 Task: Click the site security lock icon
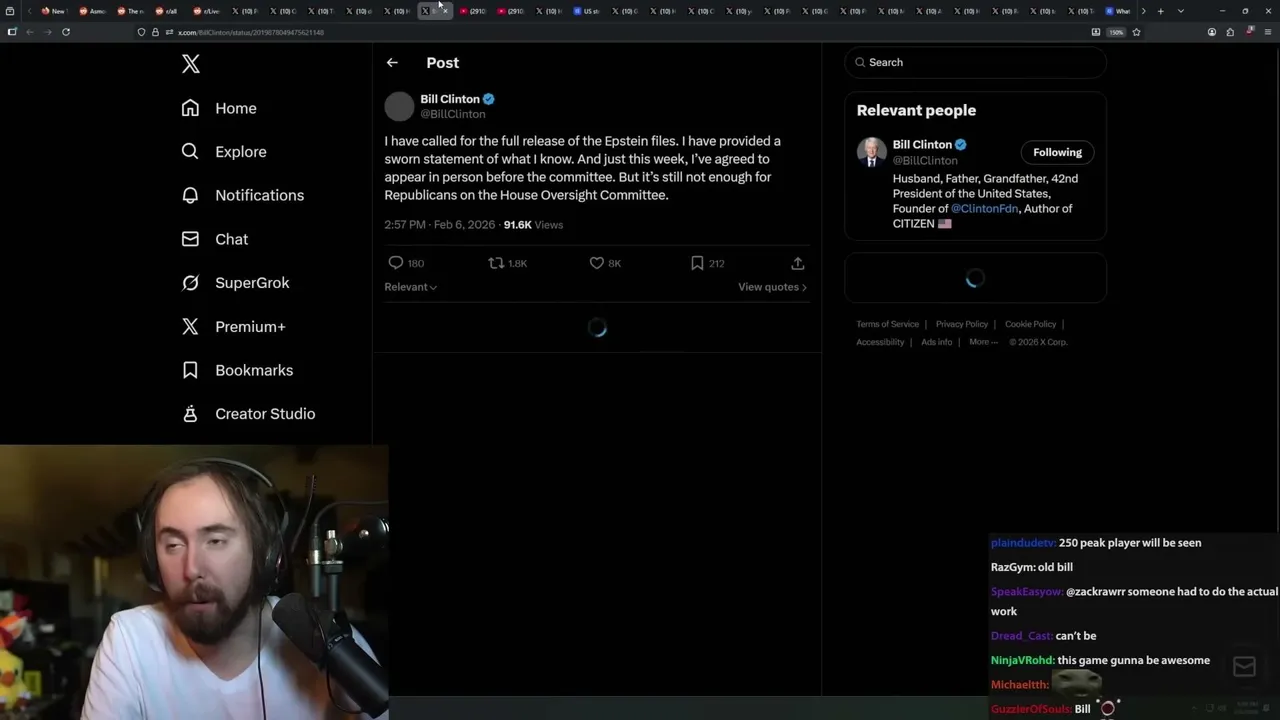(x=155, y=32)
